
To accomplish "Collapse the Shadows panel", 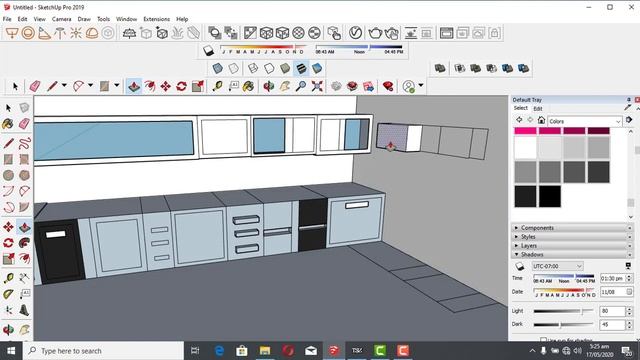I will tap(571, 254).
